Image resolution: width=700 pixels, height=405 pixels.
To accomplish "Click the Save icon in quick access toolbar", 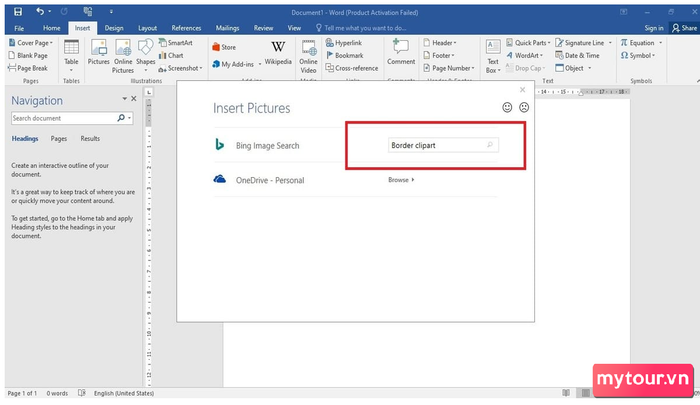I will [x=18, y=12].
